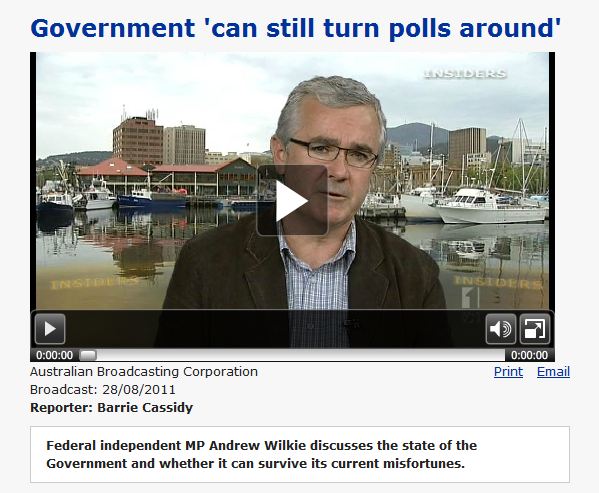This screenshot has width=599, height=493.
Task: Click white INSIDERS watermark in video sky
Action: pyautogui.click(x=465, y=74)
